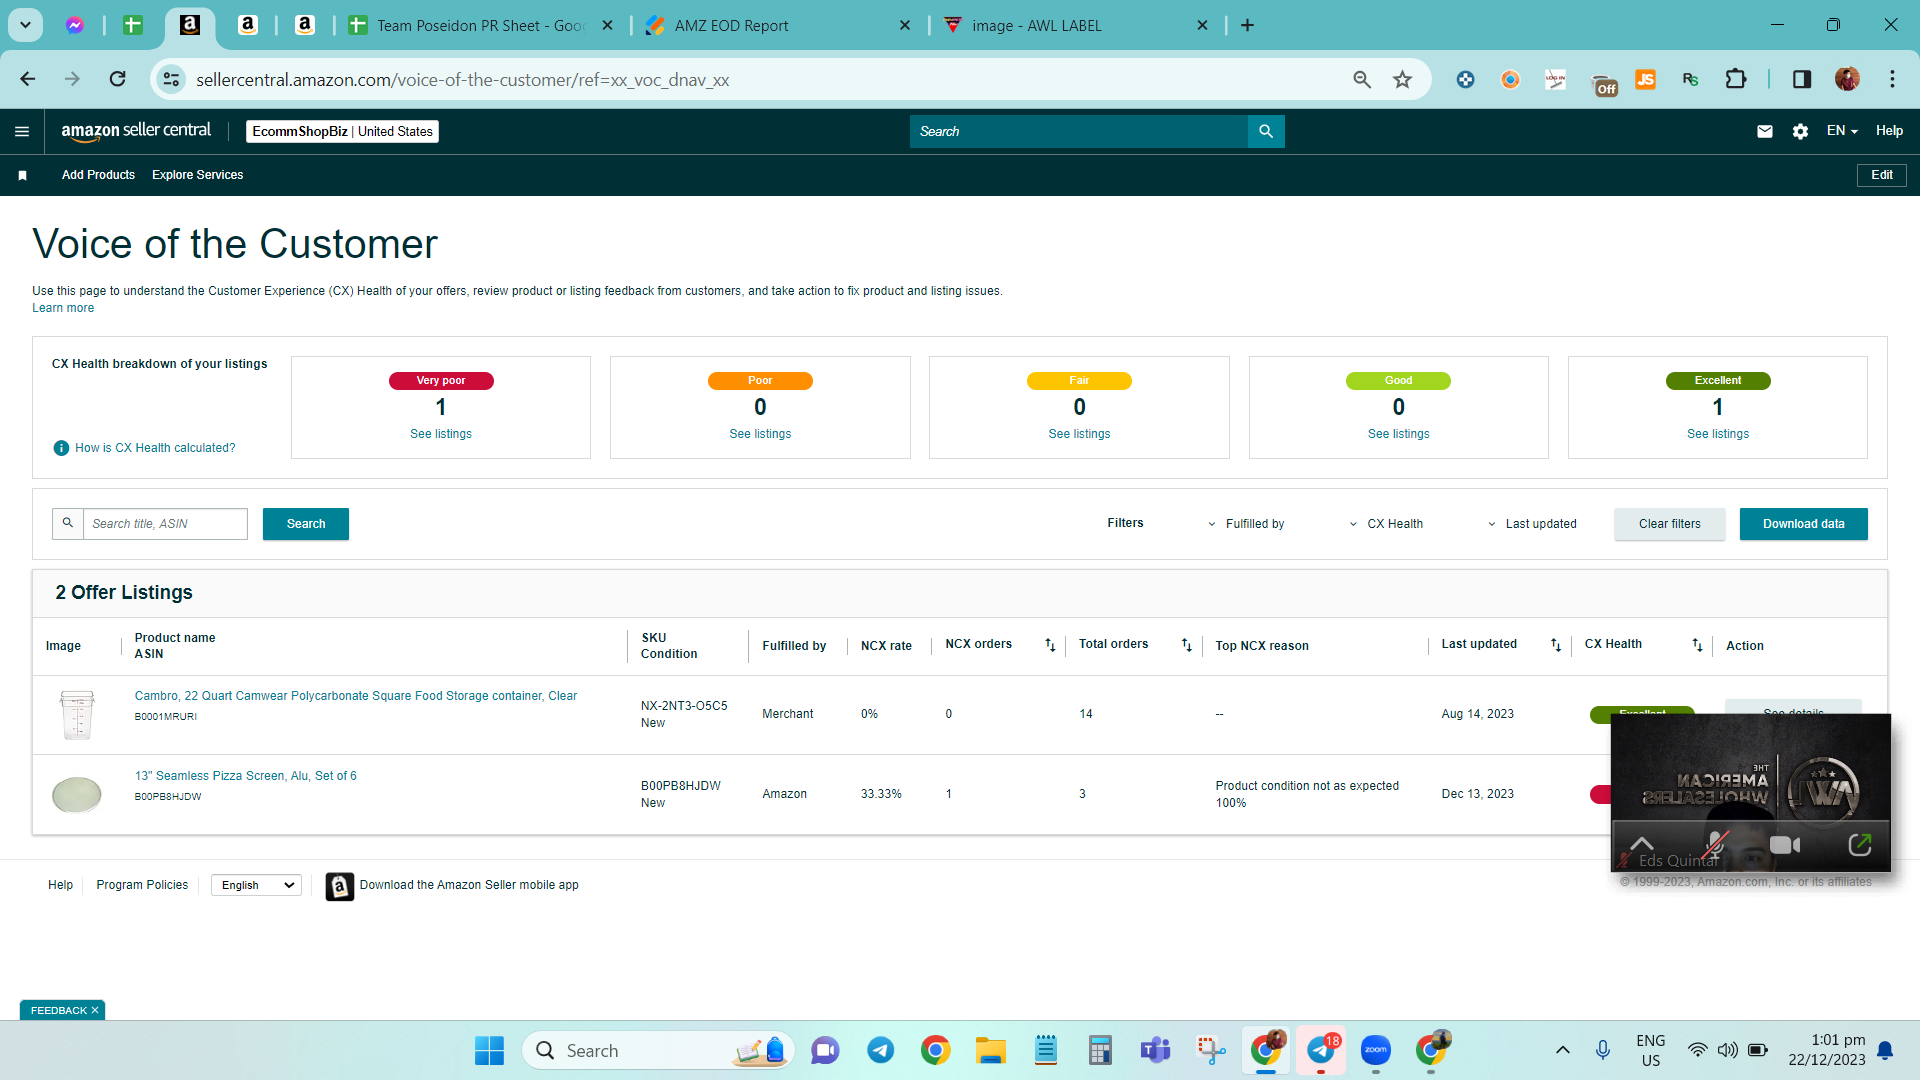Screen dimensions: 1920x1080
Task: Open Add Products in the nav bar
Action: coord(98,175)
